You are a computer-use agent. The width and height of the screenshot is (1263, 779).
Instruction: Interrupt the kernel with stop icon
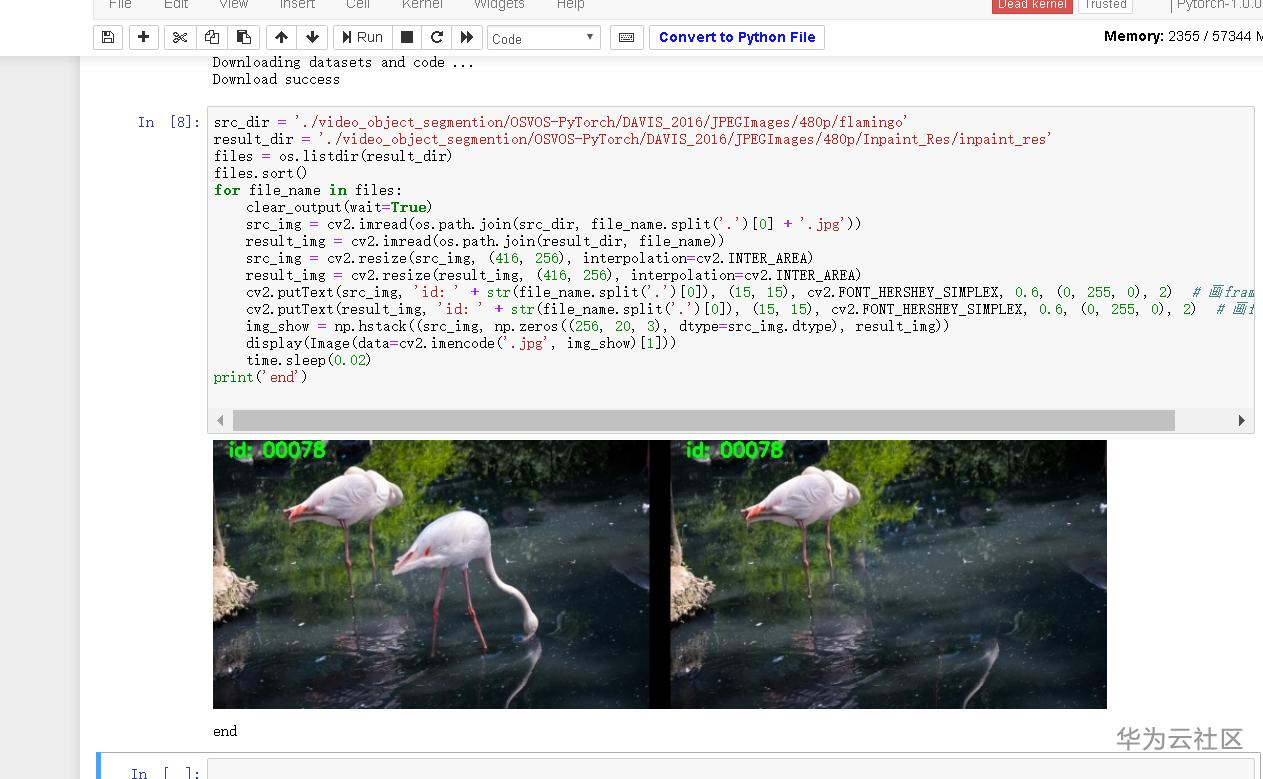(x=407, y=37)
